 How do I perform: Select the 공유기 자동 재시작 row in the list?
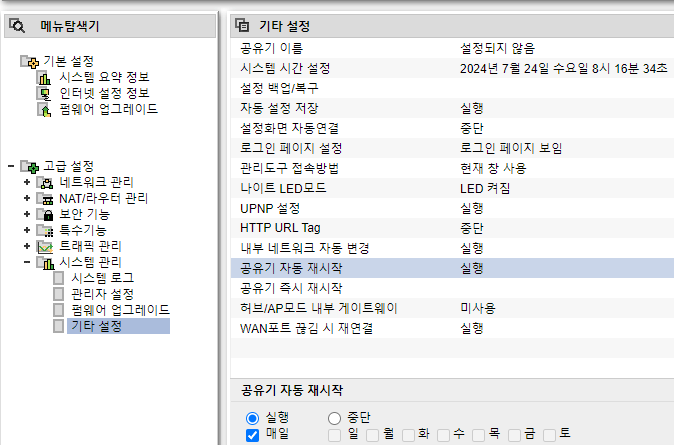(x=452, y=268)
